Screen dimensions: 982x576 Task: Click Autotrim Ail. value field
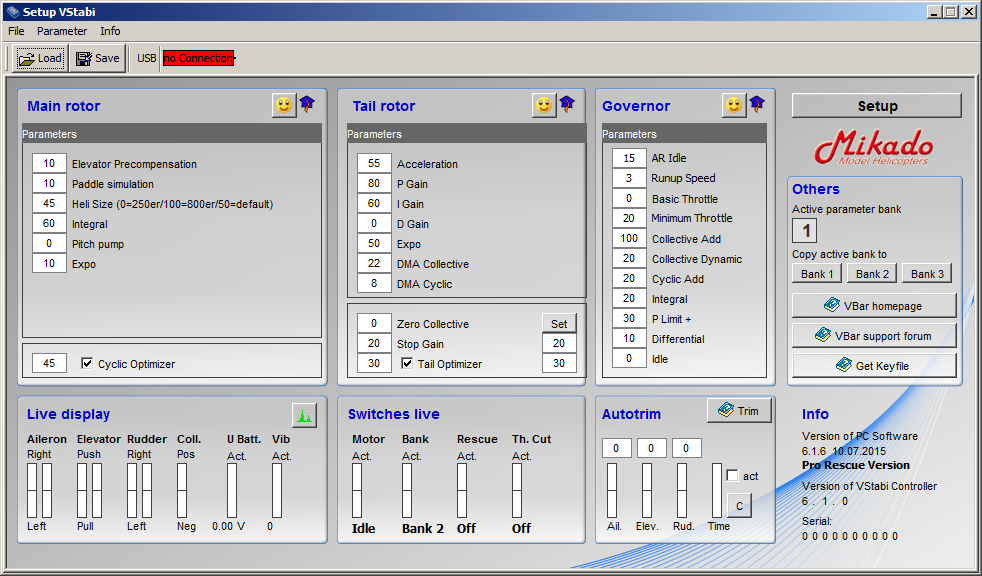coord(617,448)
